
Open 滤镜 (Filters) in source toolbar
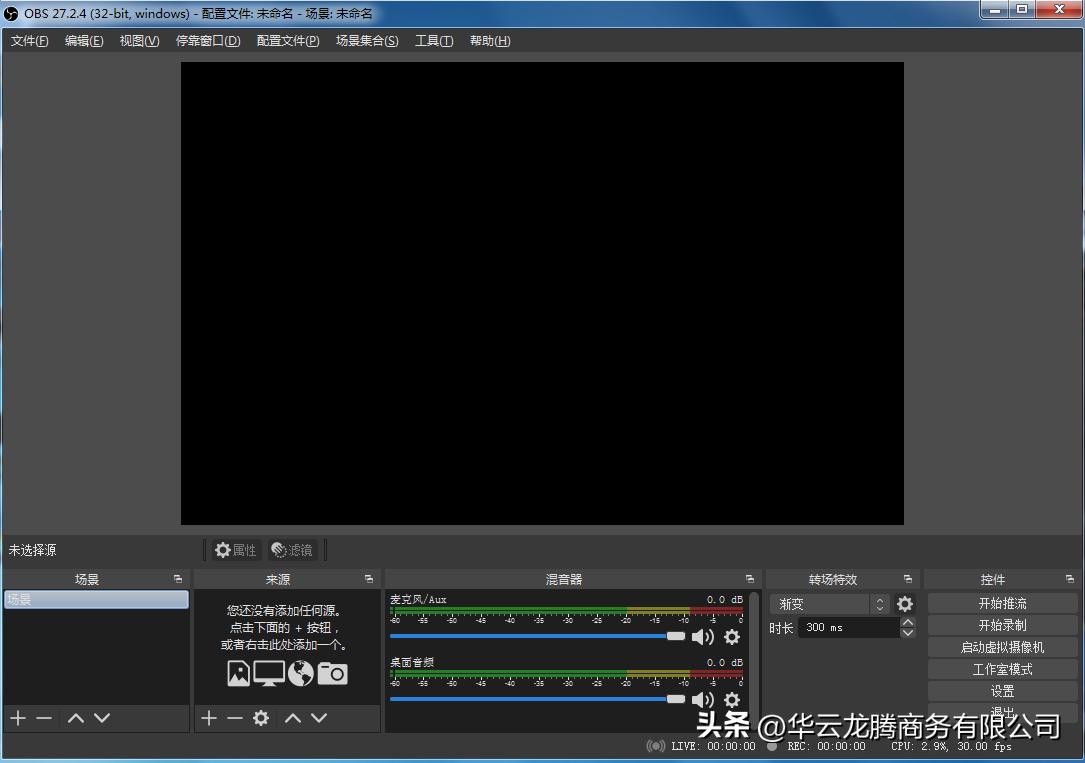coord(292,549)
